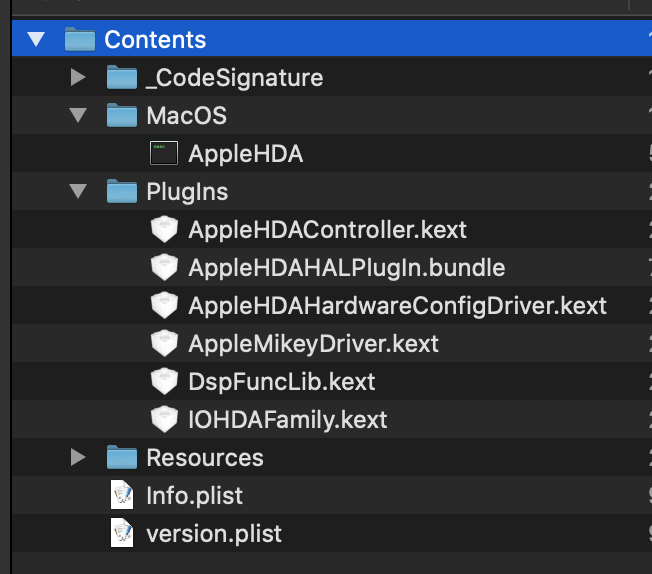Viewport: 652px width, 574px height.
Task: Click the DspFuncLib.kext shield icon
Action: click(163, 382)
